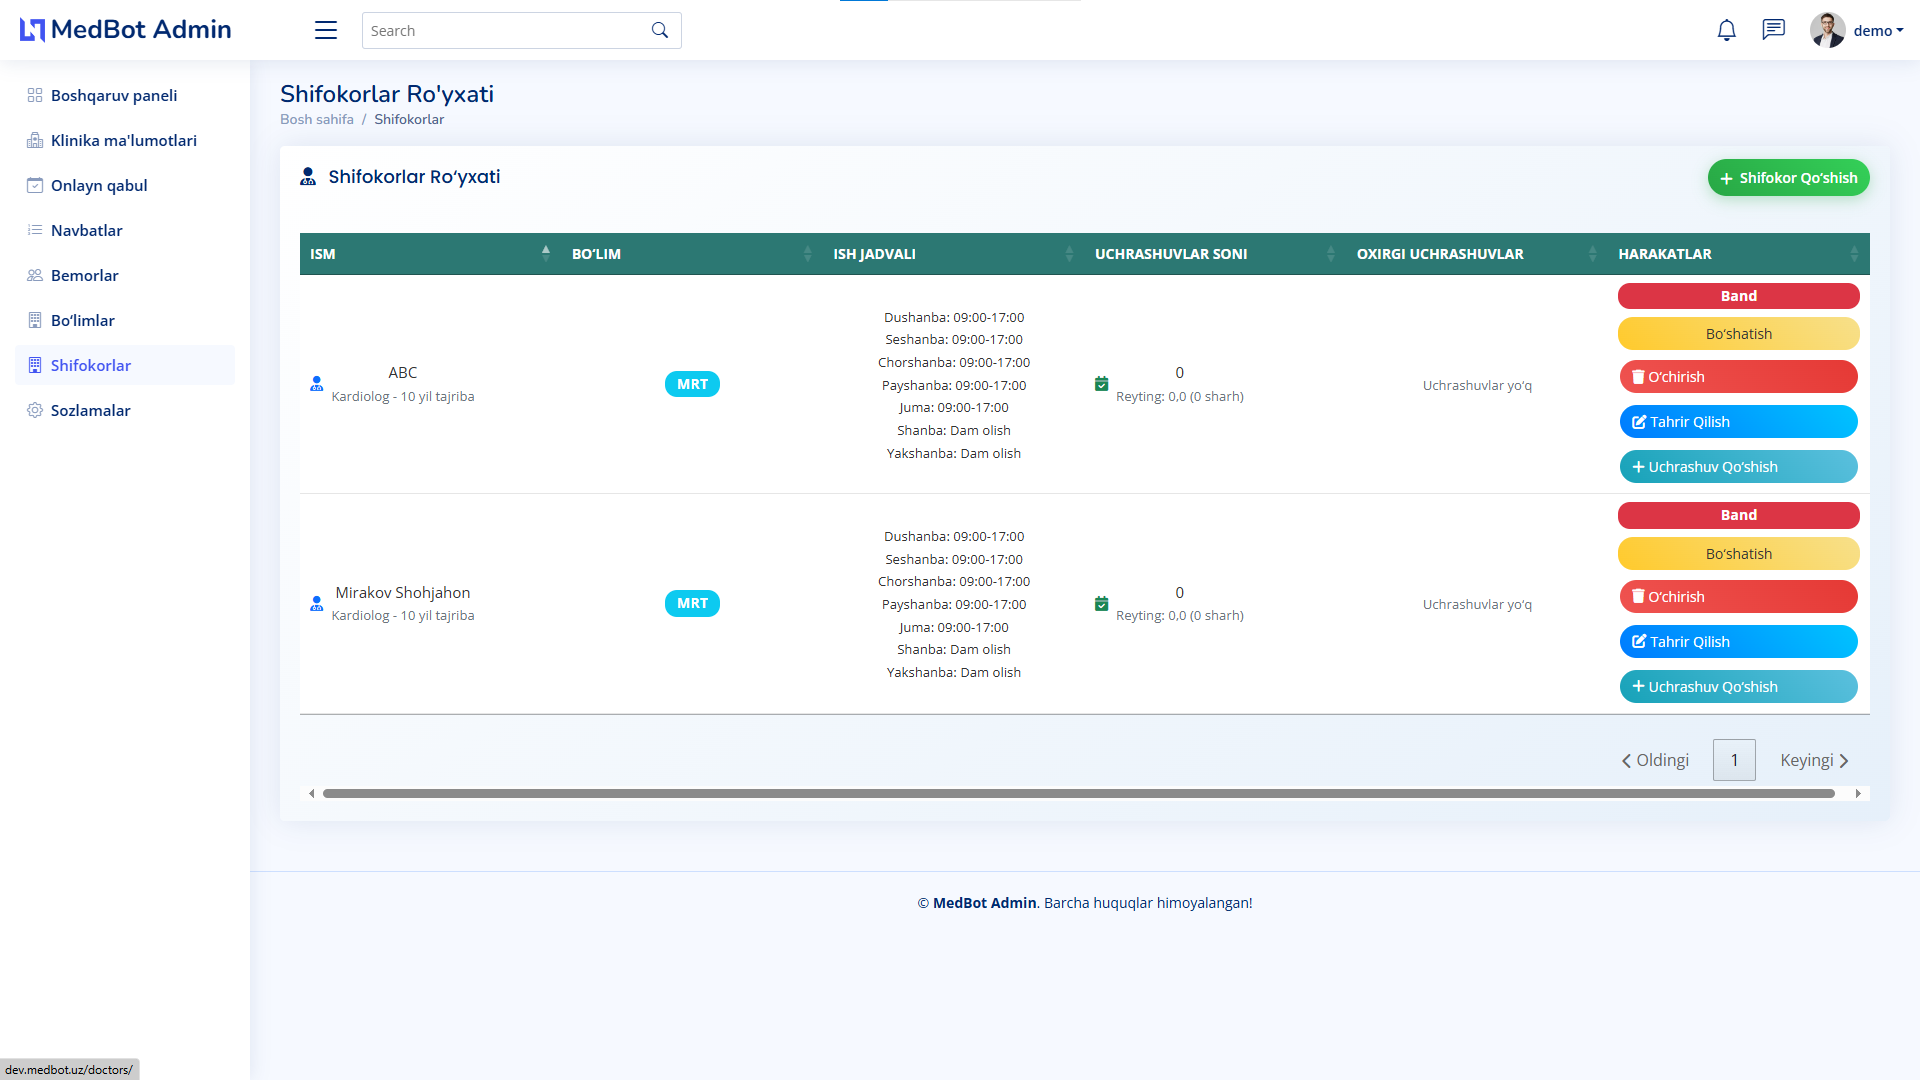This screenshot has height=1080, width=1920.
Task: Open Klinika ma'lumotlari sidebar item
Action: (123, 140)
